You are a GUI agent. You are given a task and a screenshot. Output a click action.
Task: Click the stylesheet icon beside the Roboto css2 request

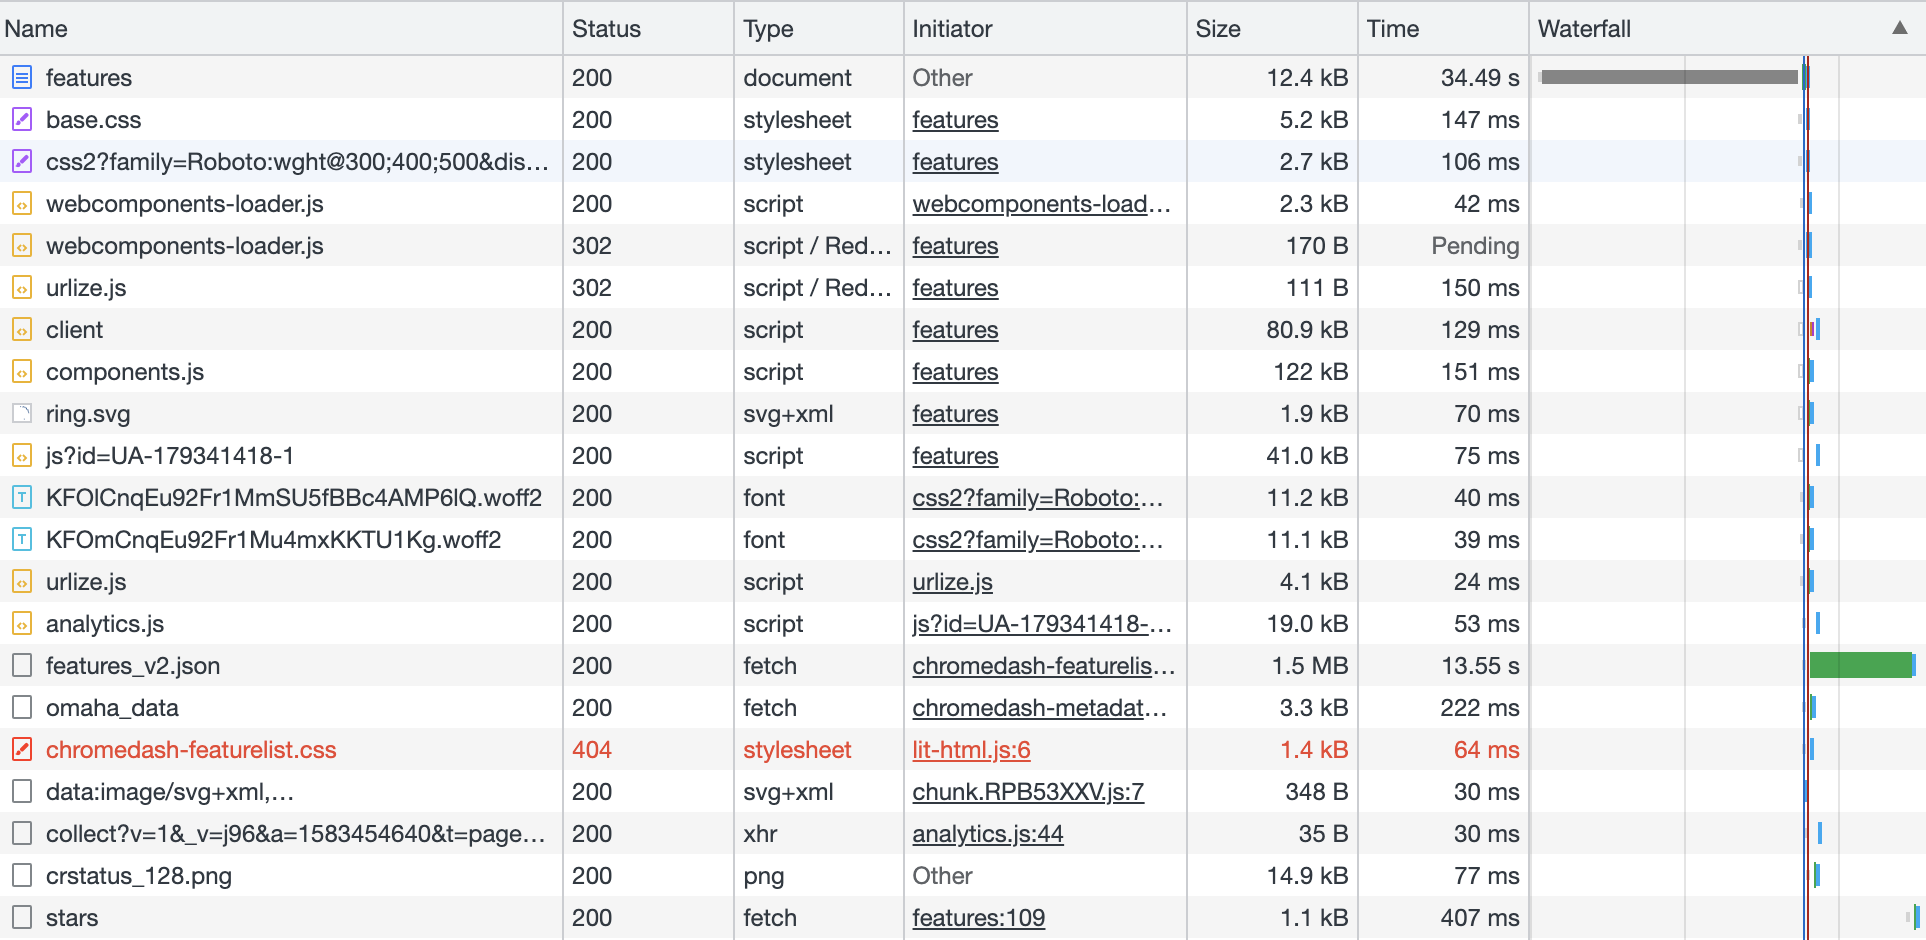click(x=21, y=161)
